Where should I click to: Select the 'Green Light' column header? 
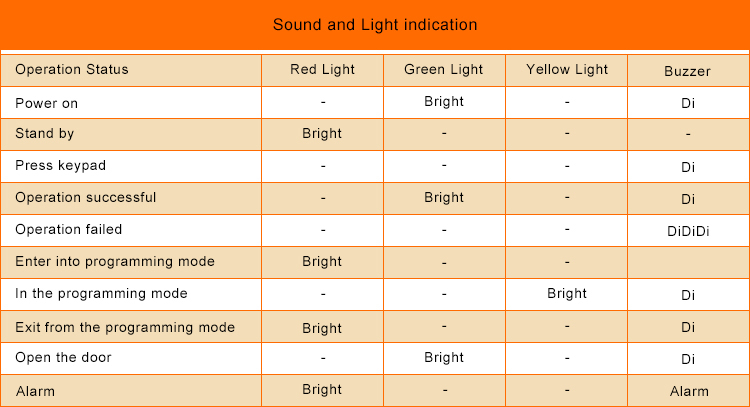[x=444, y=70]
